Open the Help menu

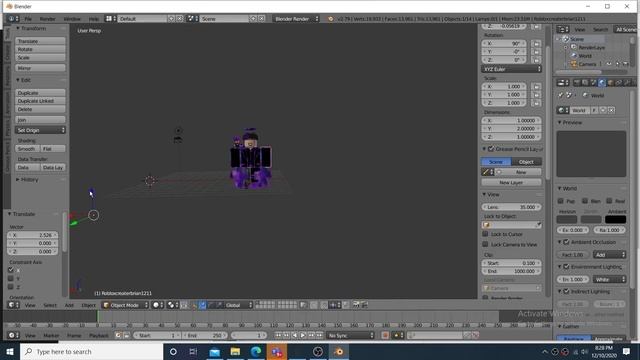93,19
